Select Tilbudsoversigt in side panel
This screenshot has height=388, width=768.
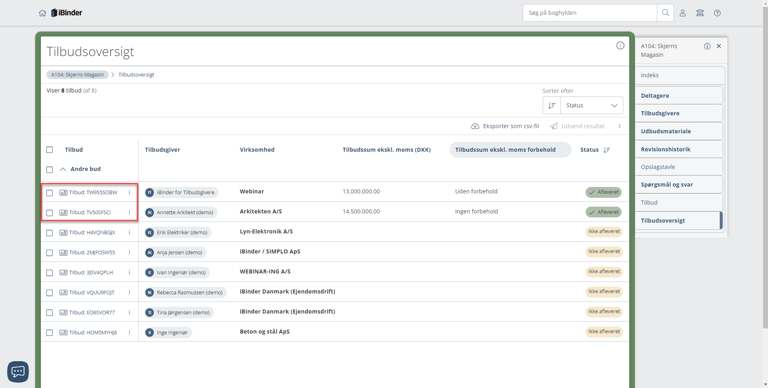tap(679, 220)
